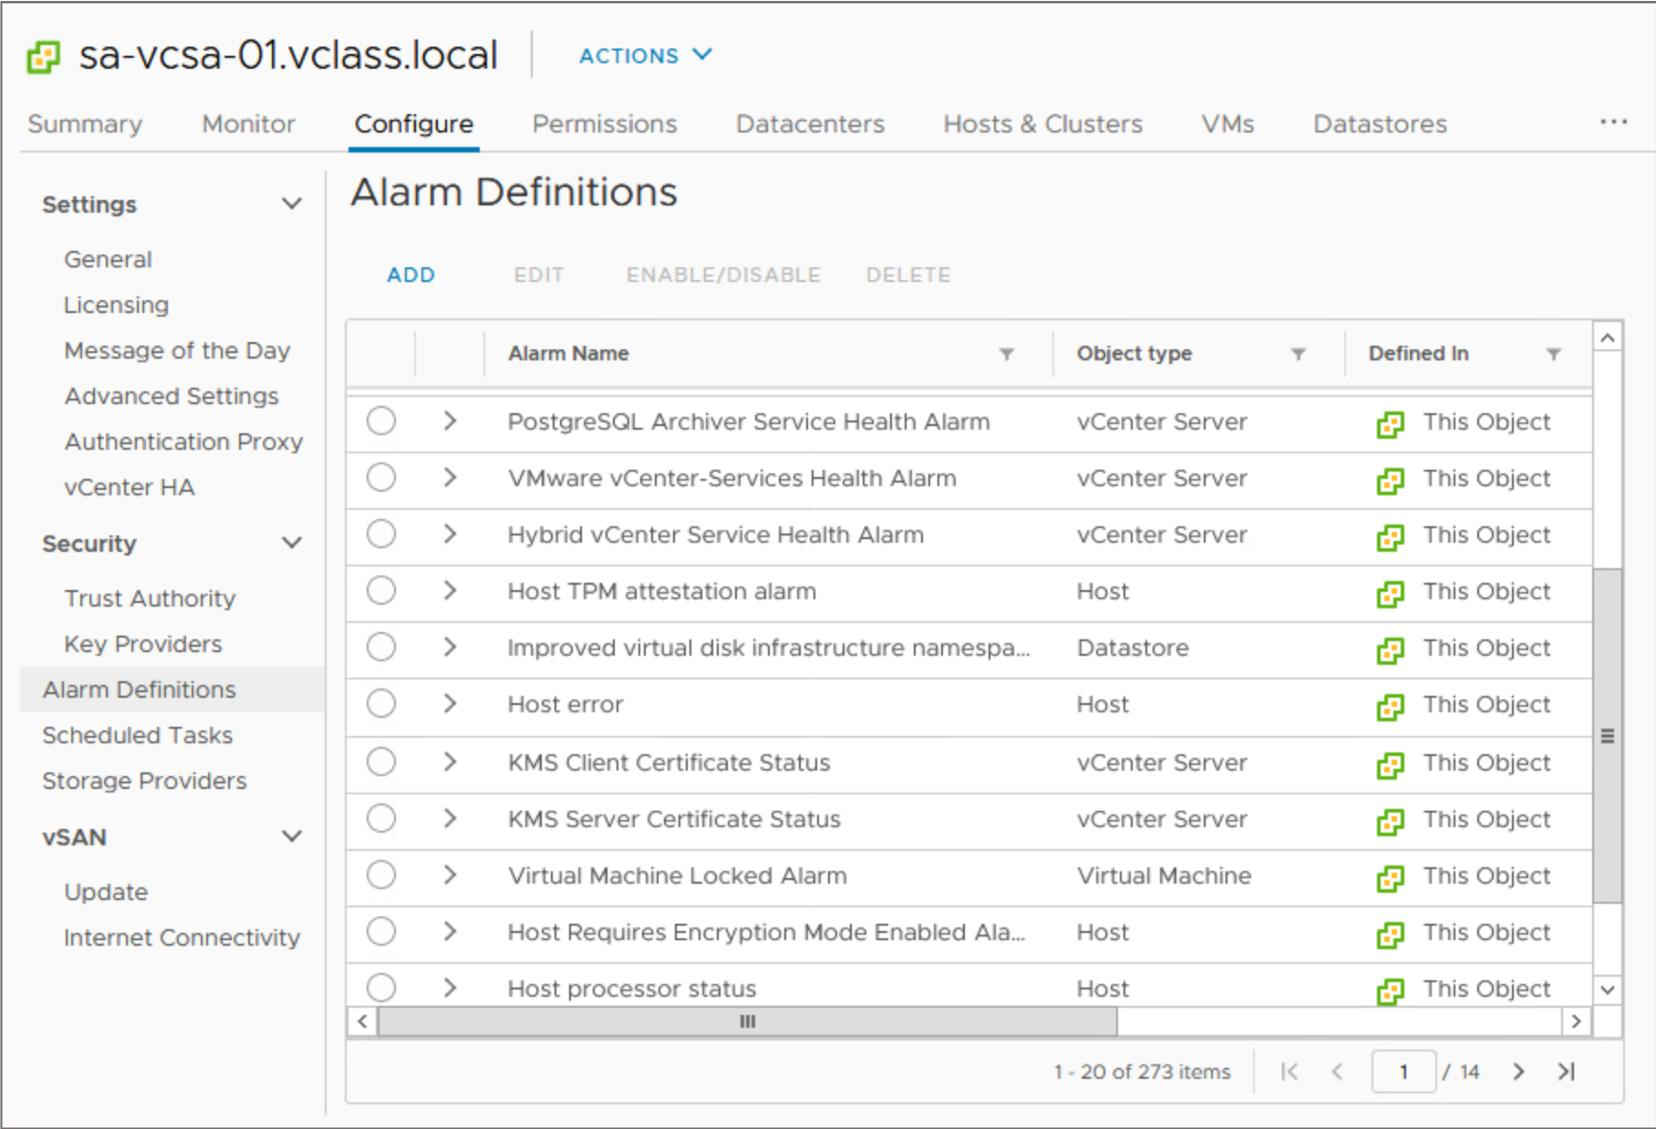Switch to the Summary tab
The image size is (1656, 1129).
point(85,124)
